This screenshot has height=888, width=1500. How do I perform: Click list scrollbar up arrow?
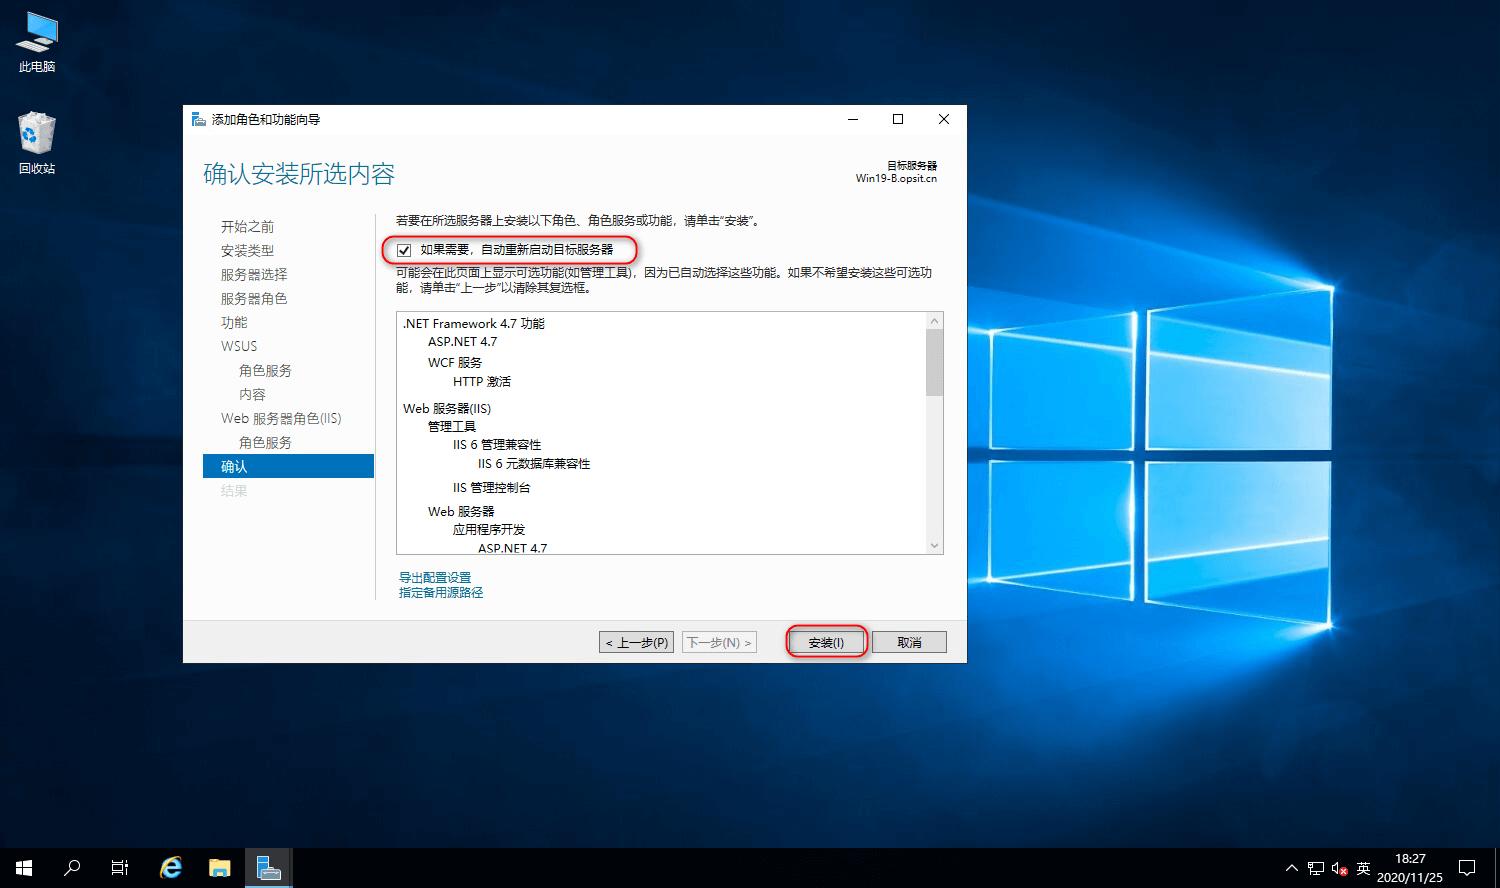[x=935, y=321]
